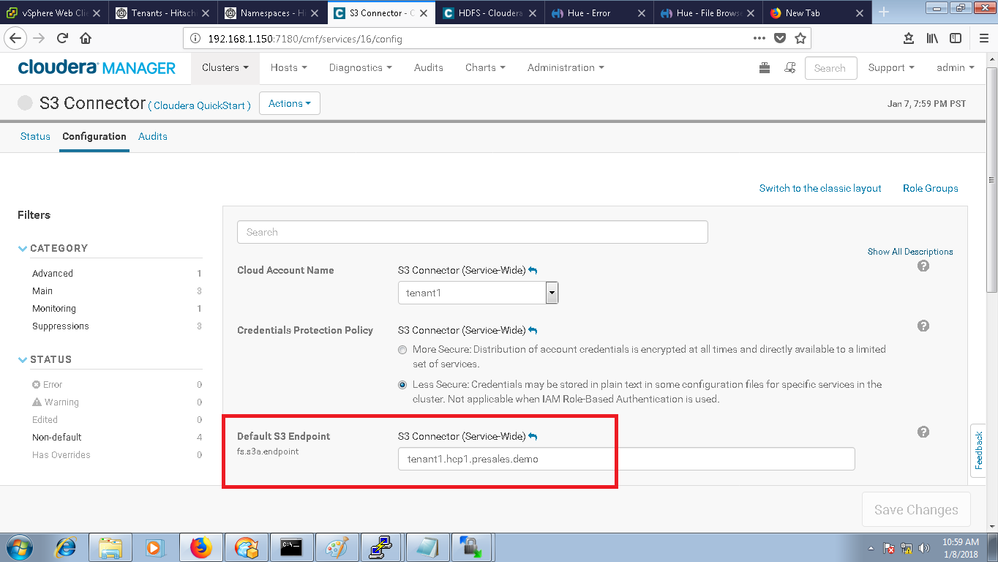Open the media player taskbar icon
The height and width of the screenshot is (562, 998).
(x=154, y=547)
